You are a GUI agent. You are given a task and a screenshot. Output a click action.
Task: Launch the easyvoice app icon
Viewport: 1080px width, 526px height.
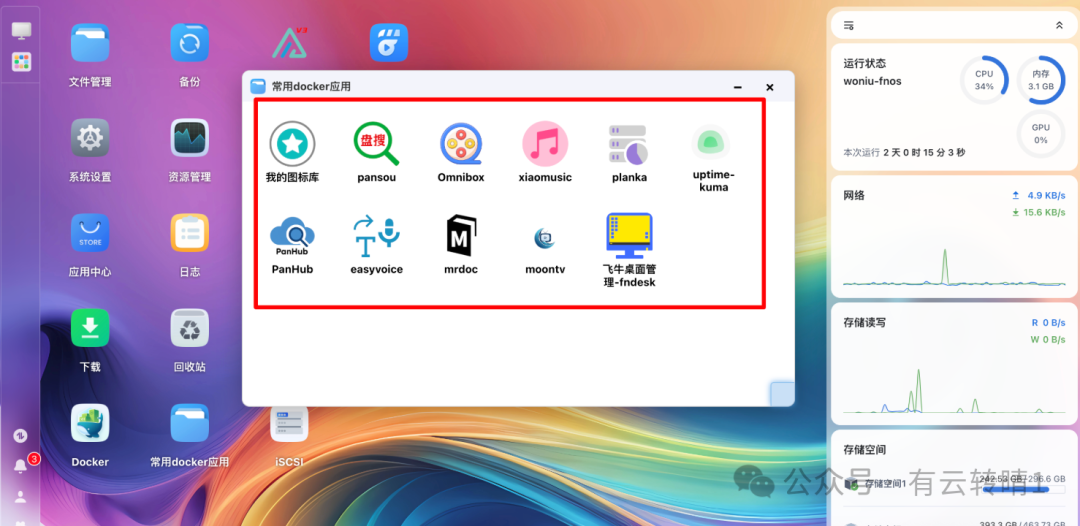pyautogui.click(x=376, y=235)
